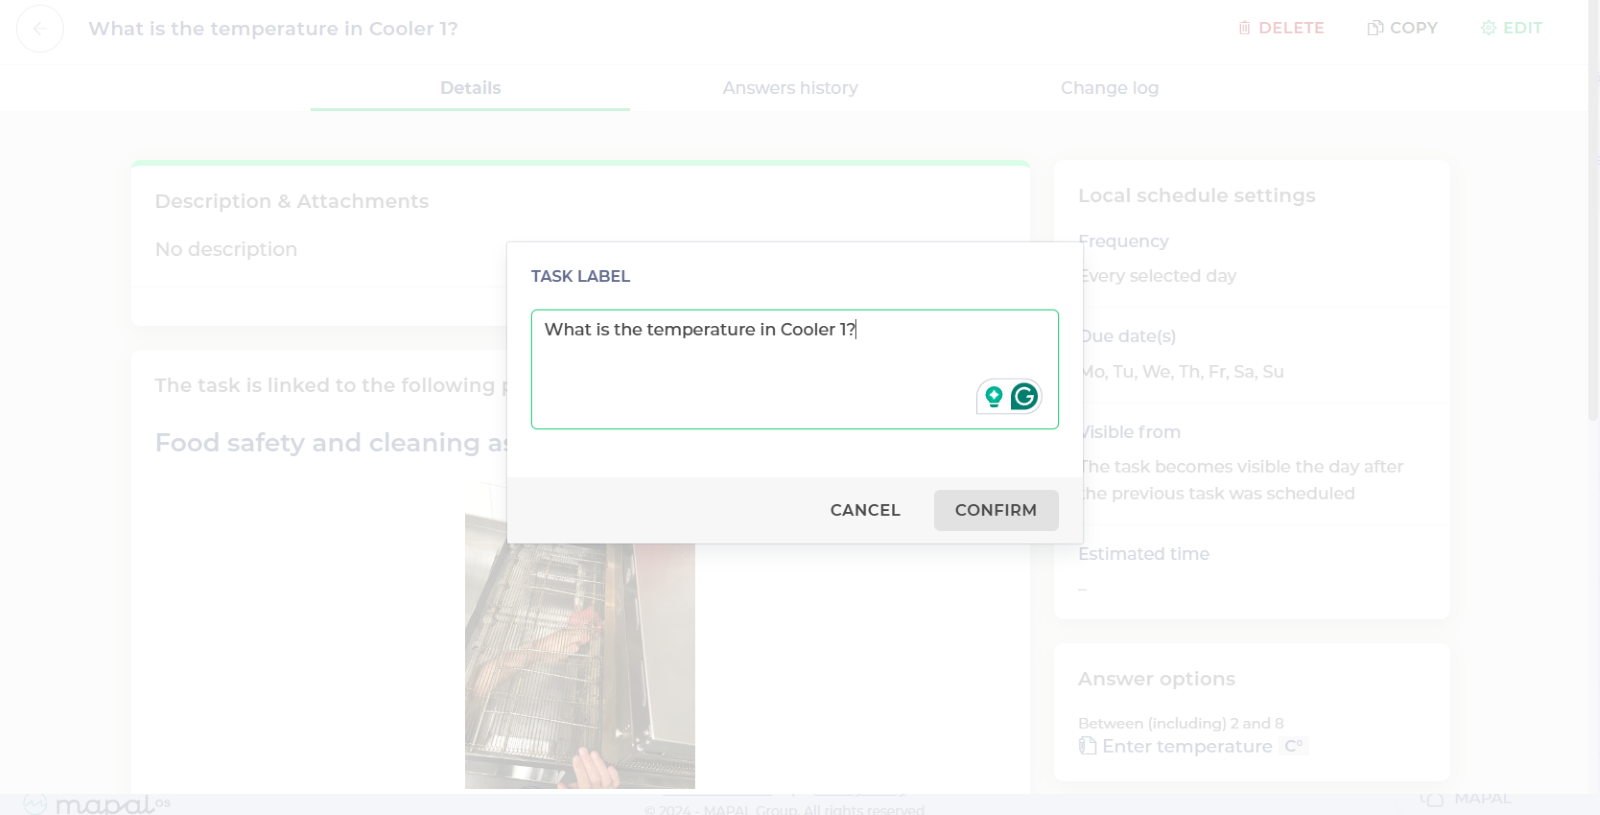Click the C° unit badge
The width and height of the screenshot is (1600, 815).
point(1293,746)
